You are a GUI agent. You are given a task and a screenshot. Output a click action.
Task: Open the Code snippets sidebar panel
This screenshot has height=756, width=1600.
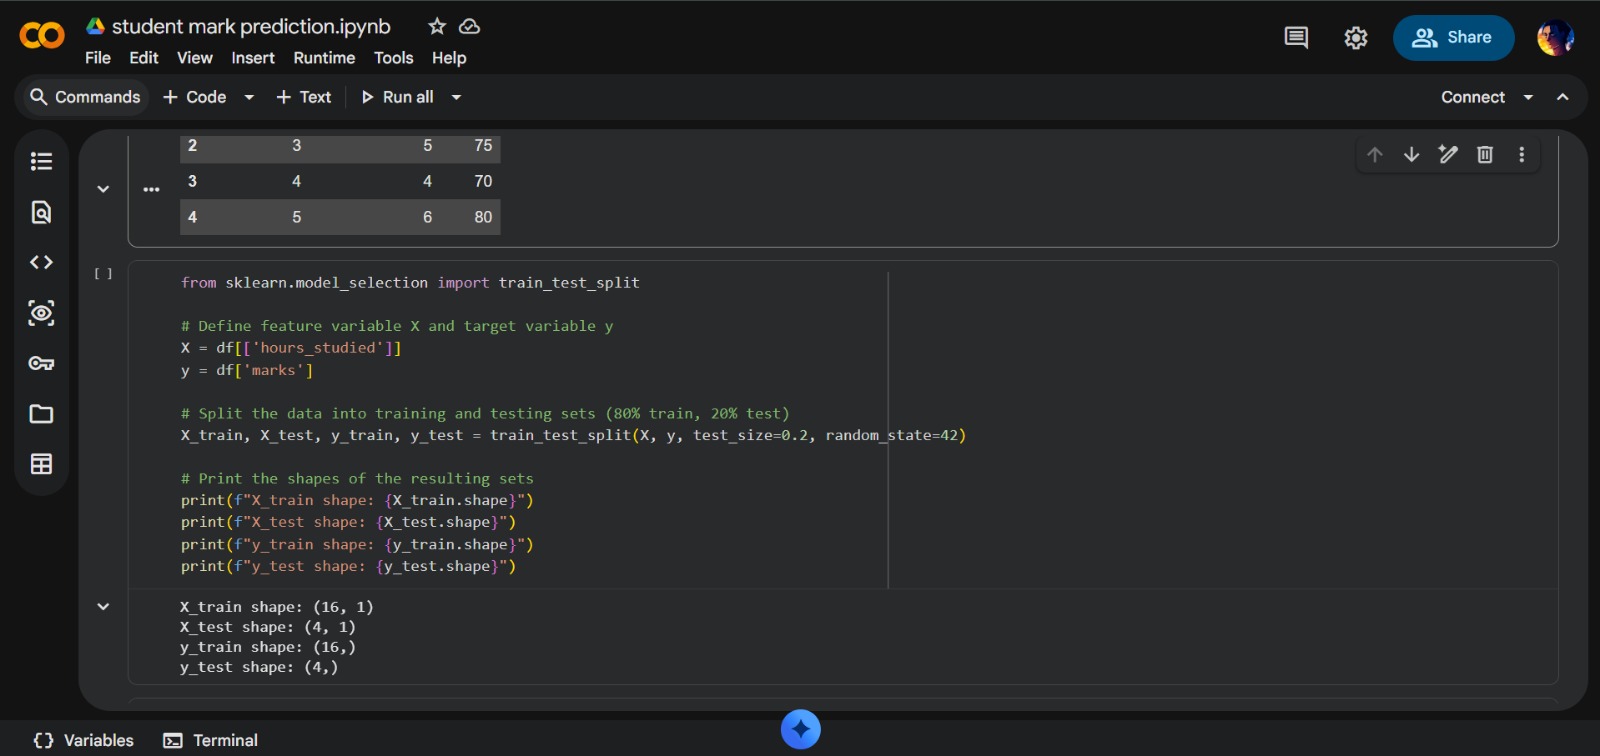pos(41,262)
